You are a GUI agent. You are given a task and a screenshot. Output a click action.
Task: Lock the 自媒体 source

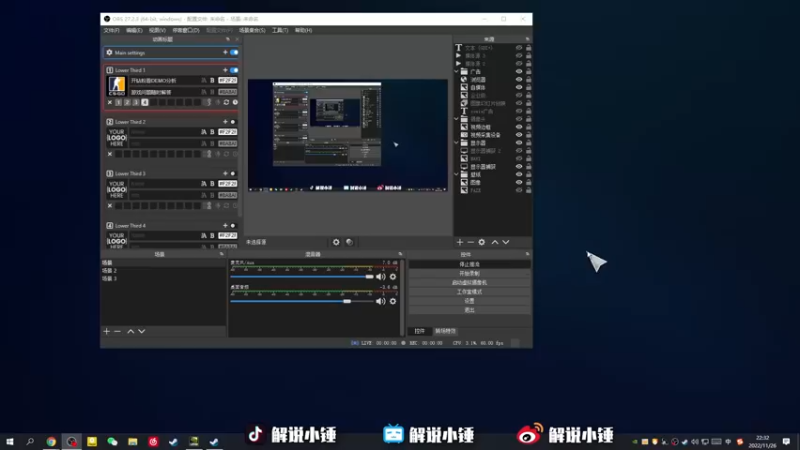pyautogui.click(x=529, y=87)
